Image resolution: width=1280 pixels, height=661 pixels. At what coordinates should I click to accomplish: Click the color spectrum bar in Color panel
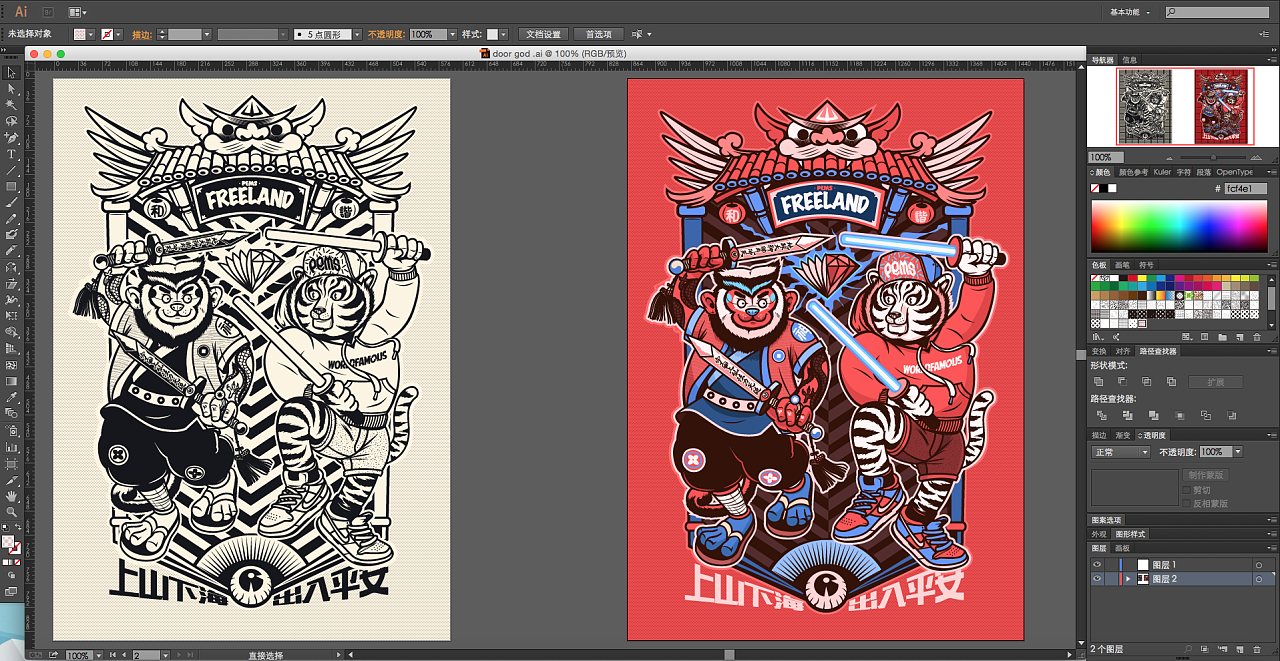(1183, 226)
